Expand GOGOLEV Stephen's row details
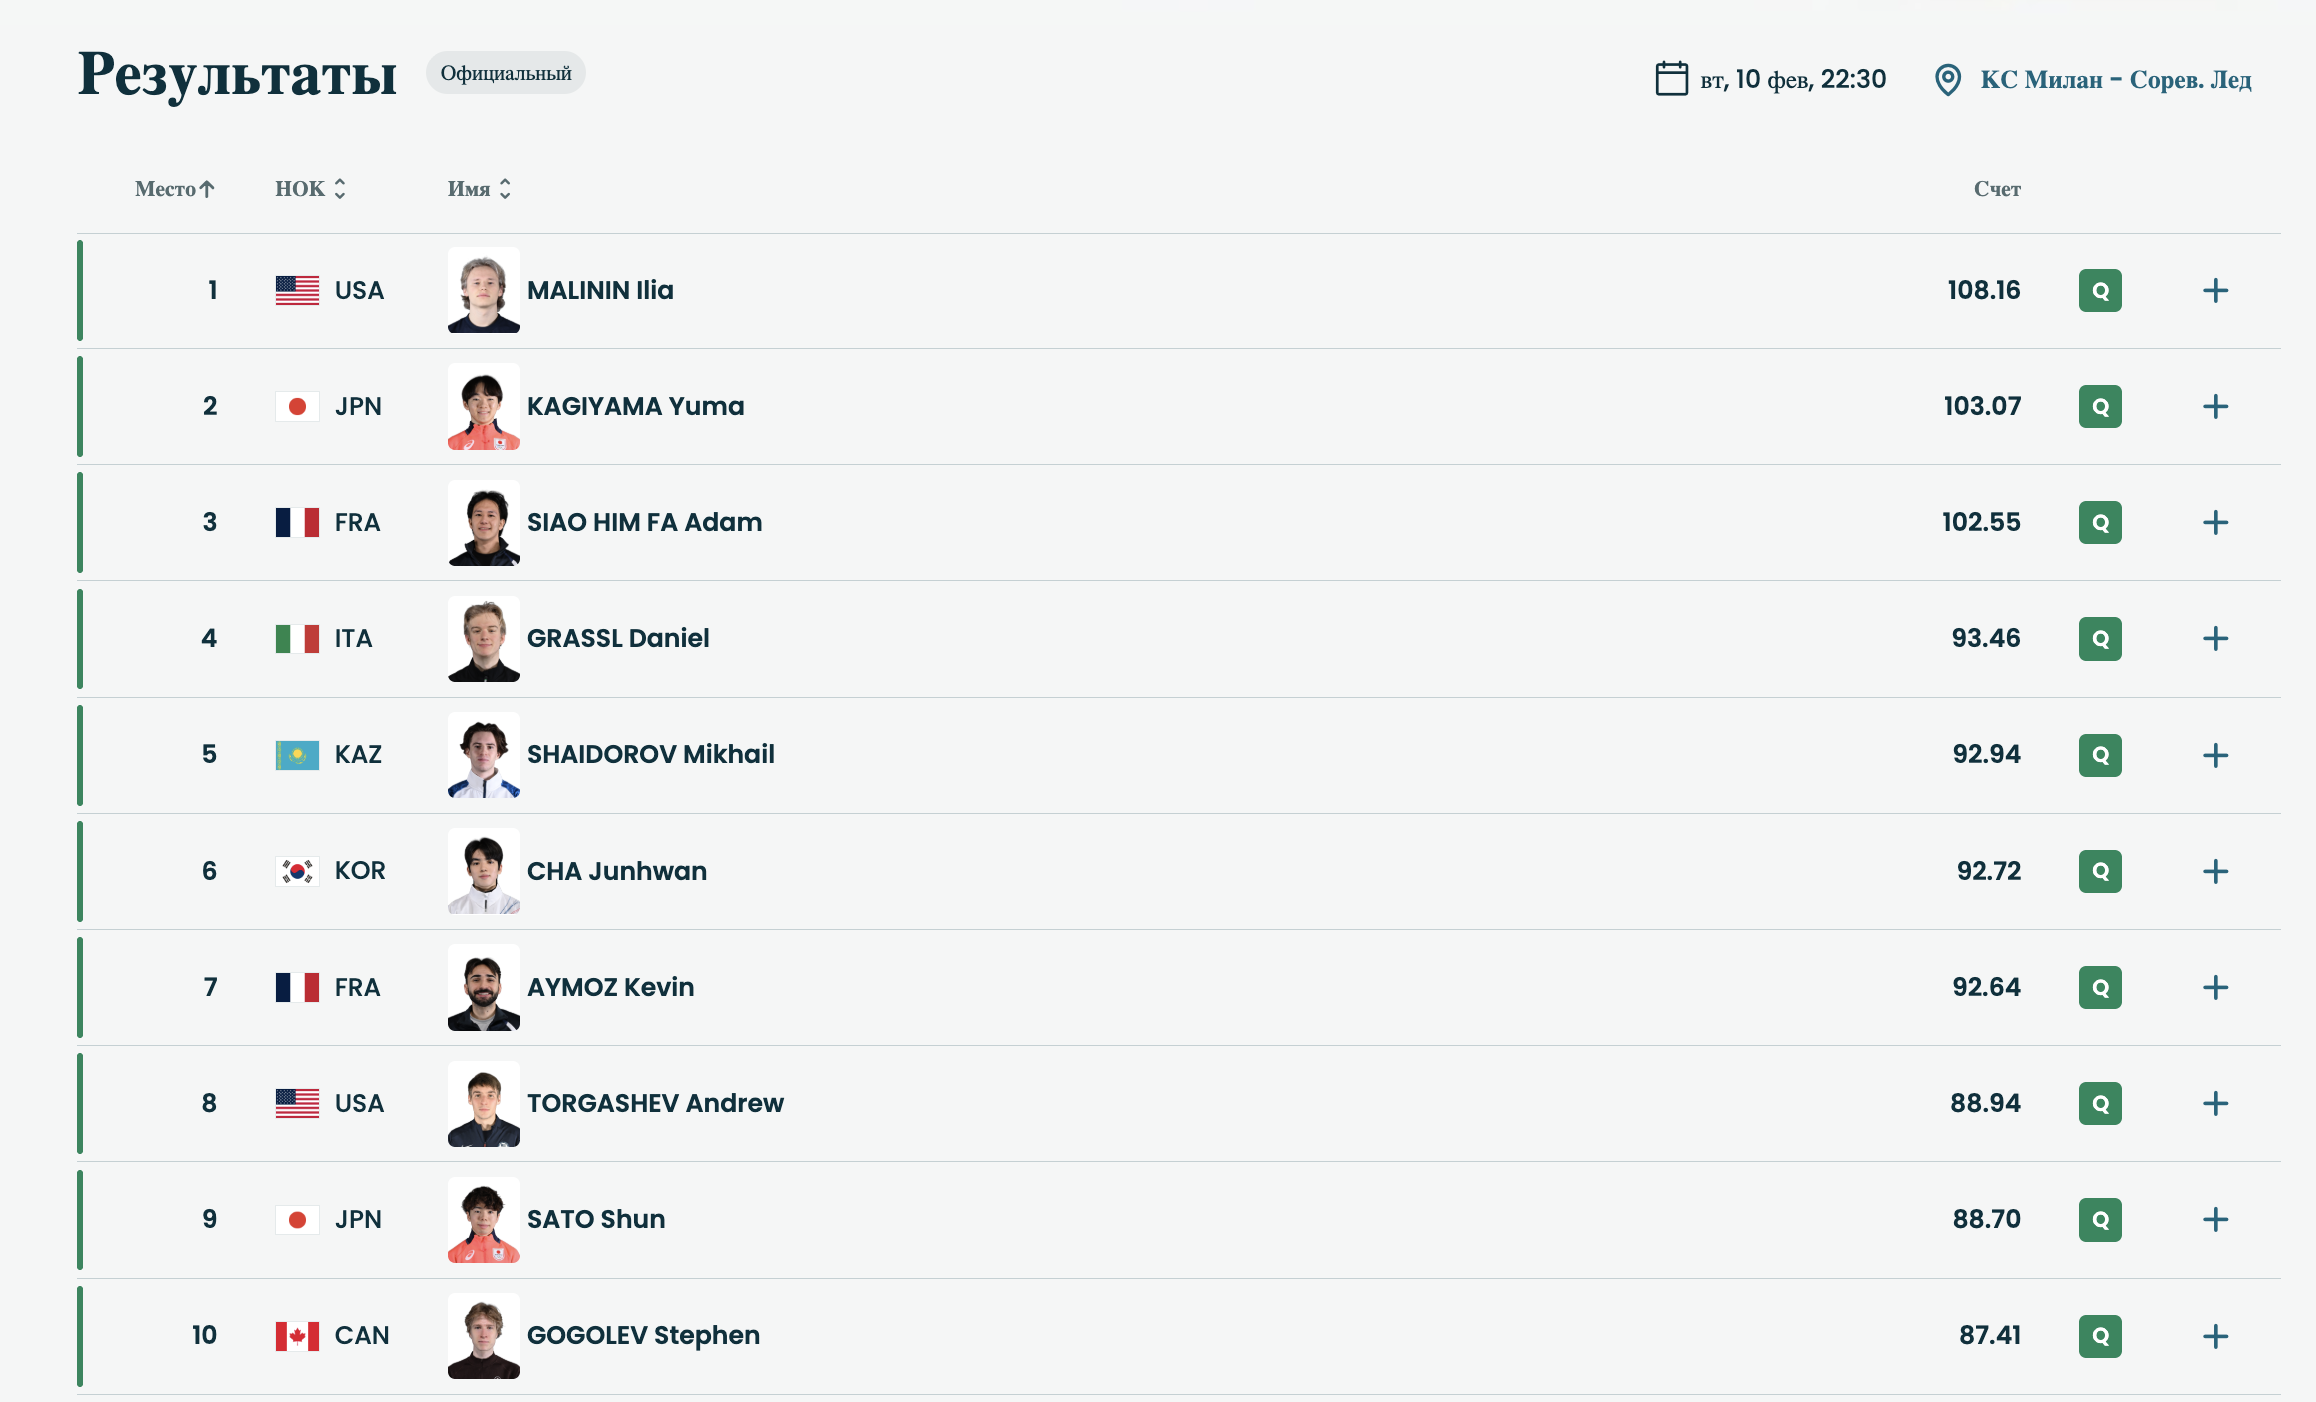This screenshot has width=2316, height=1402. (2215, 1336)
